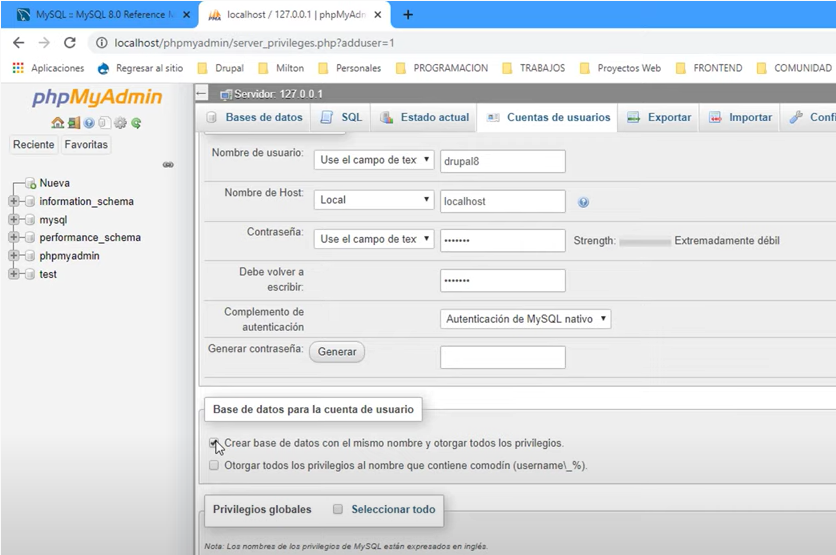Screen dimensions: 836x555
Task: Click the generated password text field
Action: click(503, 357)
